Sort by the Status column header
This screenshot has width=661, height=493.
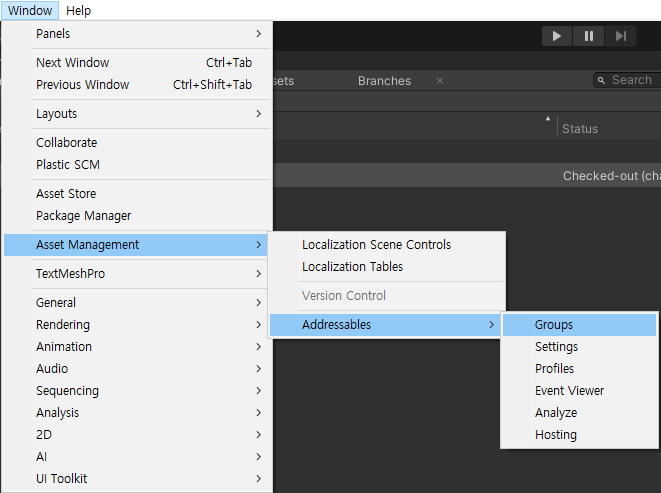pyautogui.click(x=580, y=129)
